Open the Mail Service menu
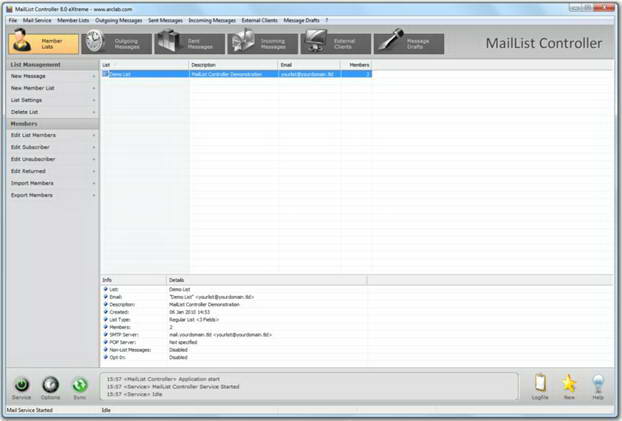The width and height of the screenshot is (622, 421). tap(37, 20)
